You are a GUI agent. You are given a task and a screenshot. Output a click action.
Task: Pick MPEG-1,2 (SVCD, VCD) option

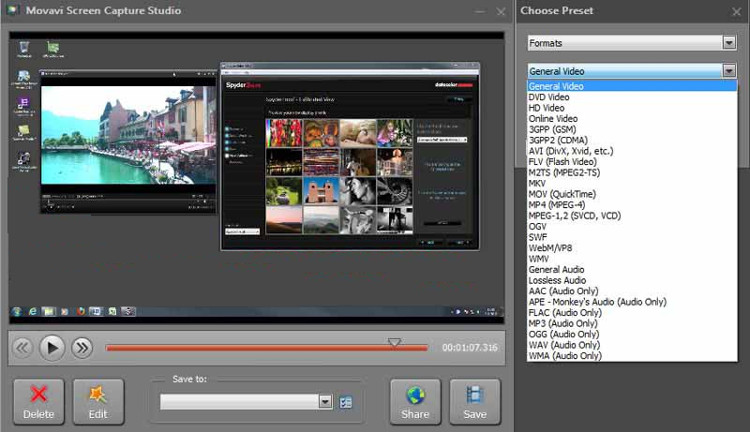(x=632, y=215)
